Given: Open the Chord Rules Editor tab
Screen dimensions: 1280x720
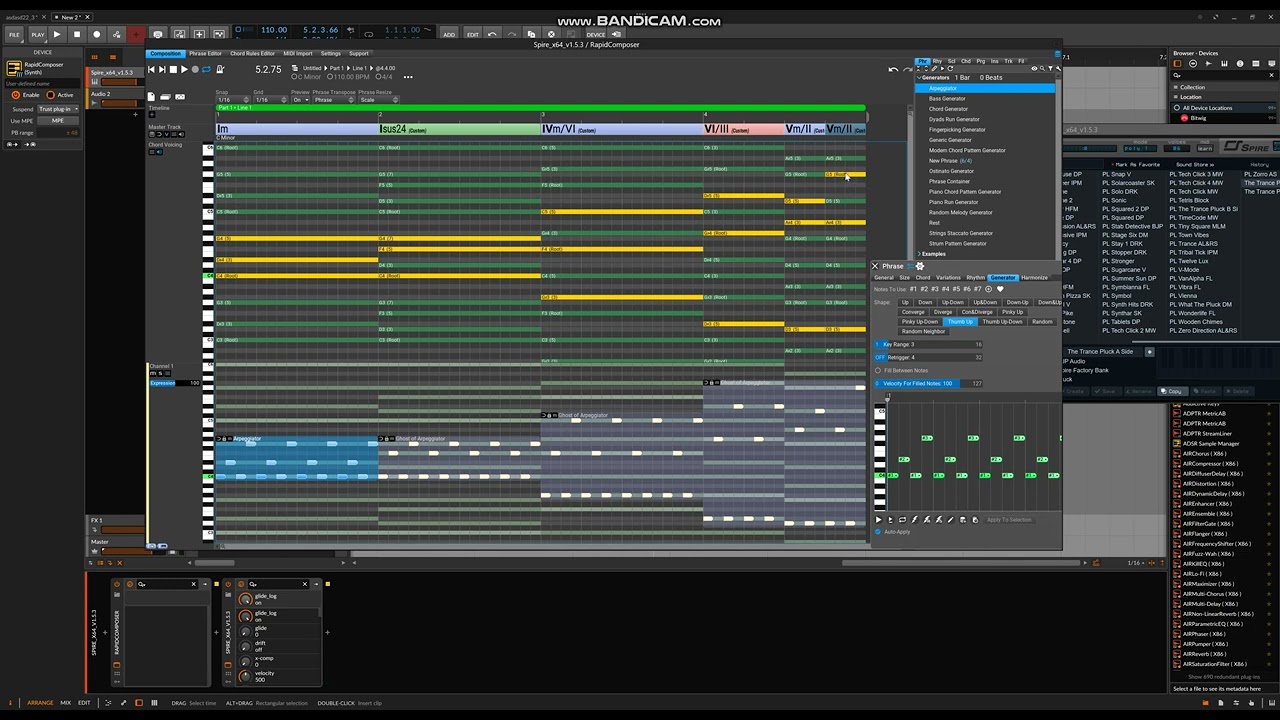Looking at the screenshot, I should (x=252, y=54).
